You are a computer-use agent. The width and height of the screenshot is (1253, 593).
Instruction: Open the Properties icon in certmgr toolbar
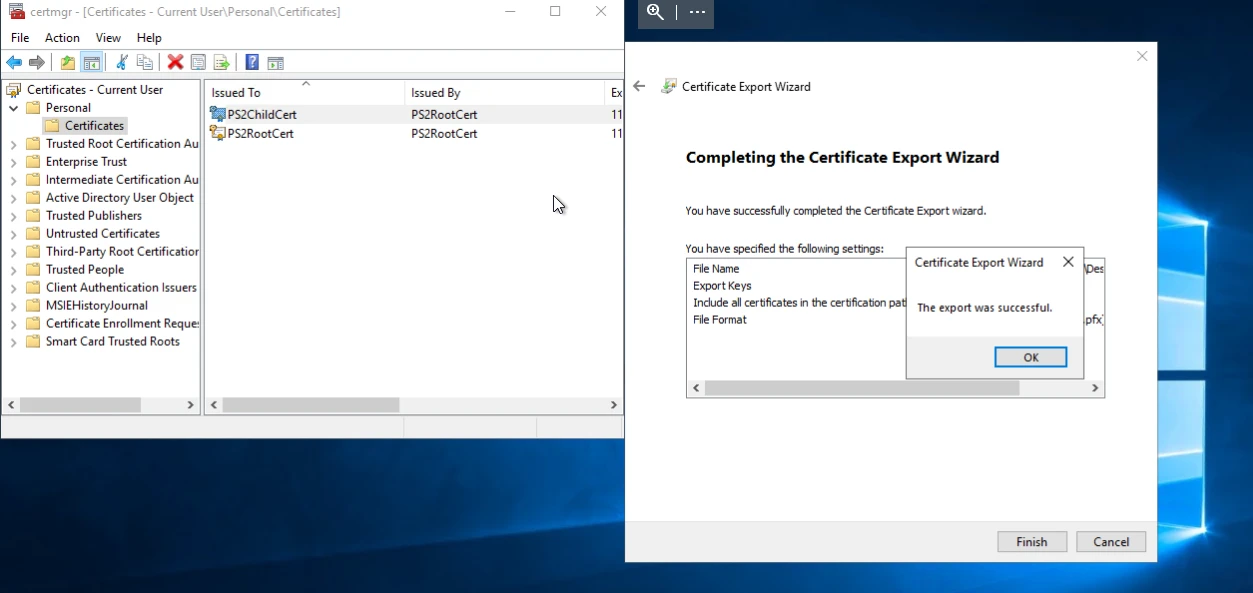(x=198, y=62)
